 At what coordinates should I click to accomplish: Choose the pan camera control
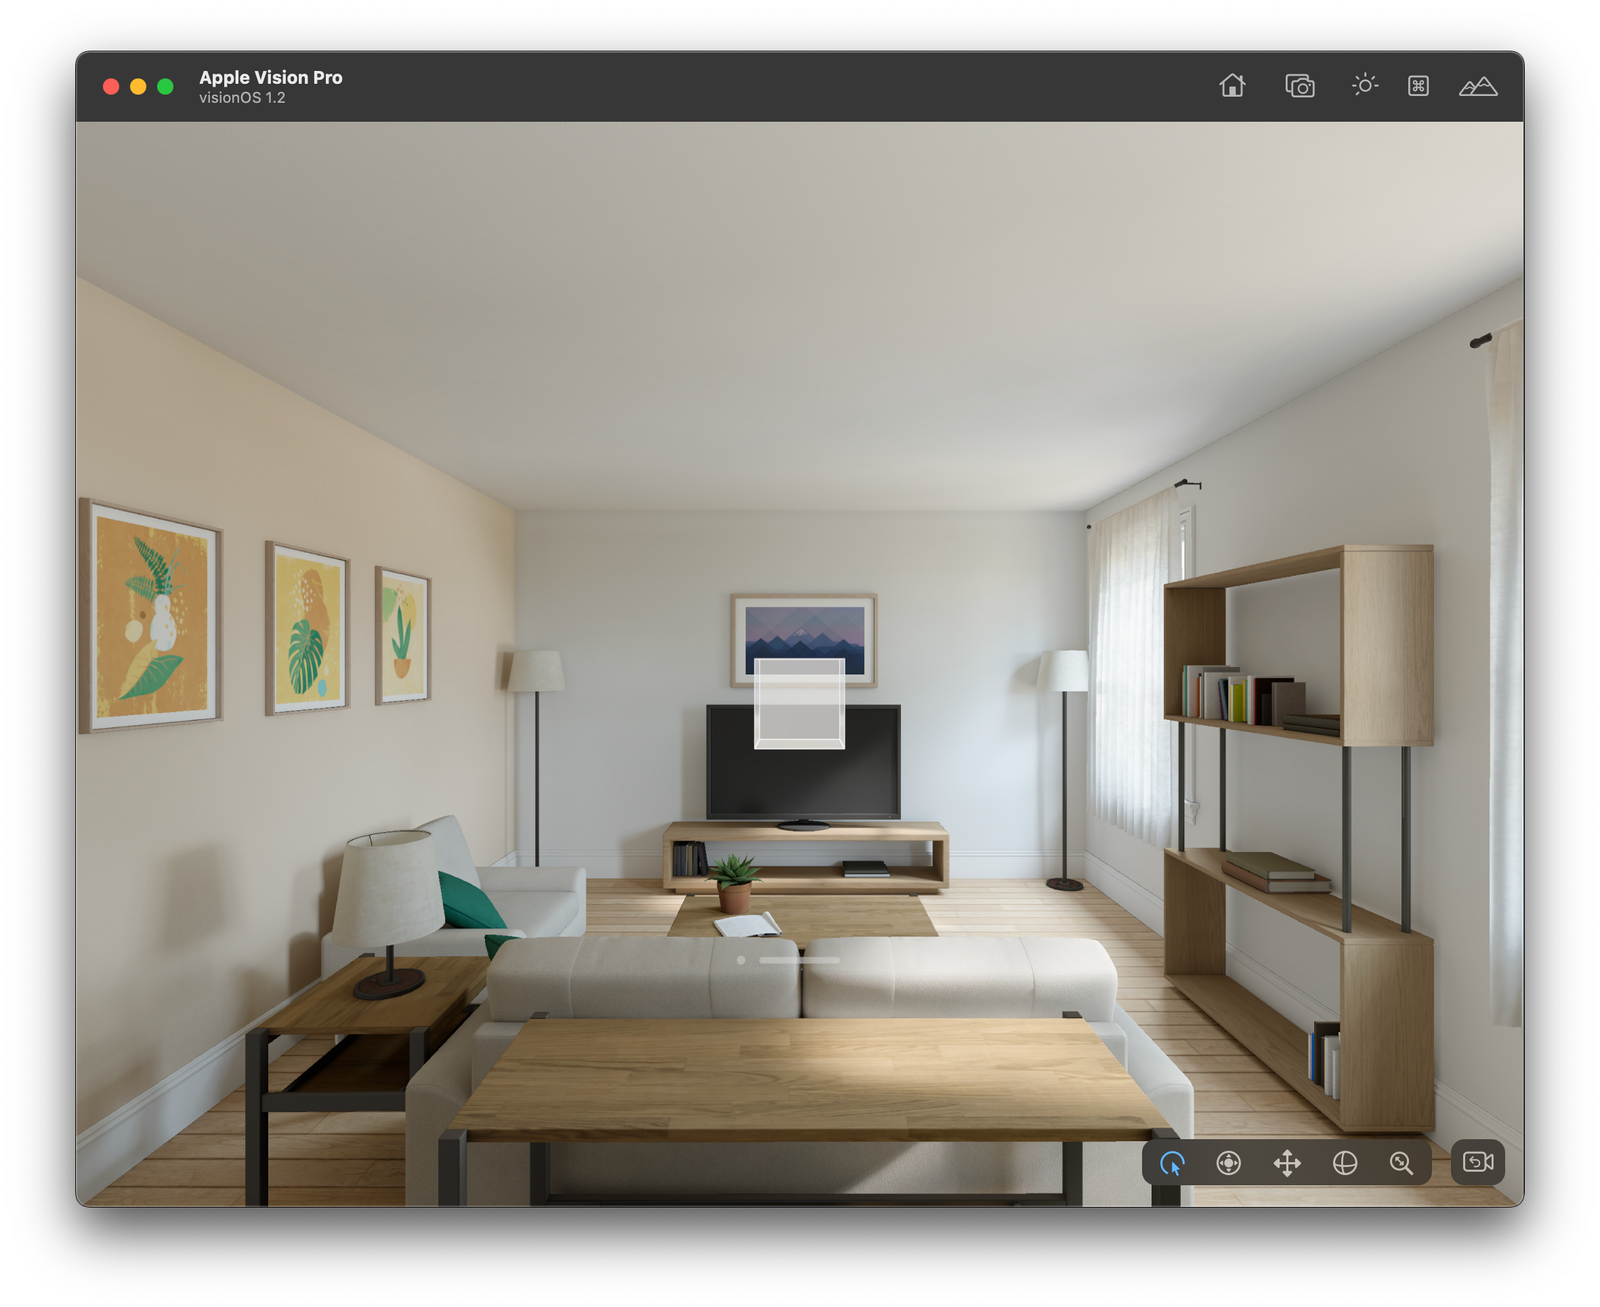click(x=1288, y=1163)
